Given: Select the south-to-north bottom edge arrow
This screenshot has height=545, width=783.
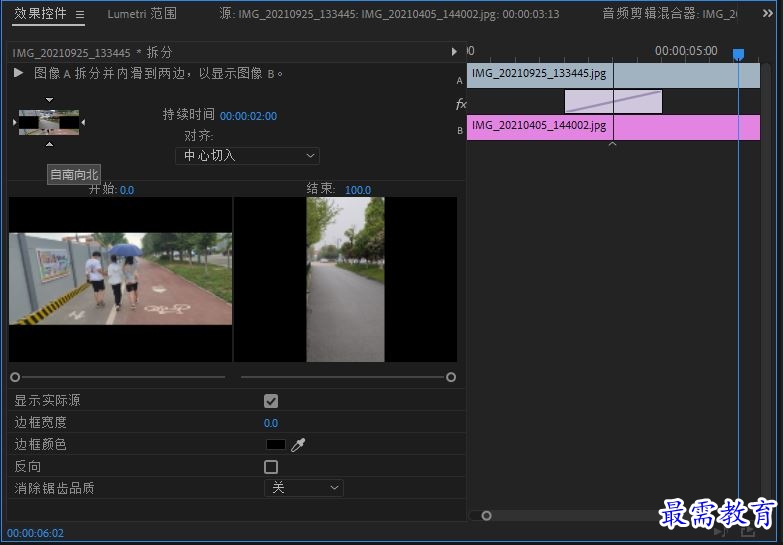Looking at the screenshot, I should pyautogui.click(x=49, y=144).
